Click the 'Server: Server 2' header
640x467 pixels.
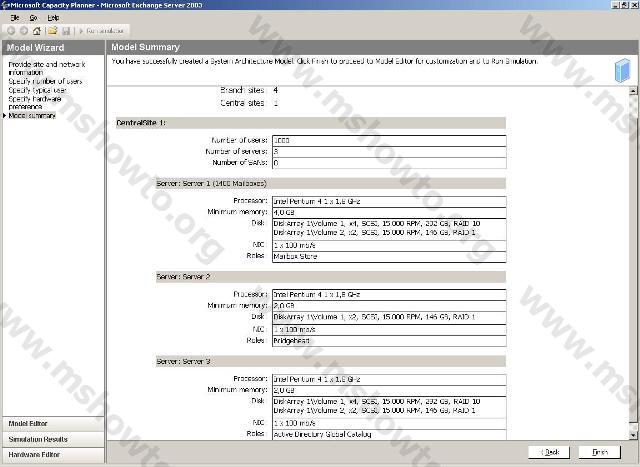pos(331,277)
